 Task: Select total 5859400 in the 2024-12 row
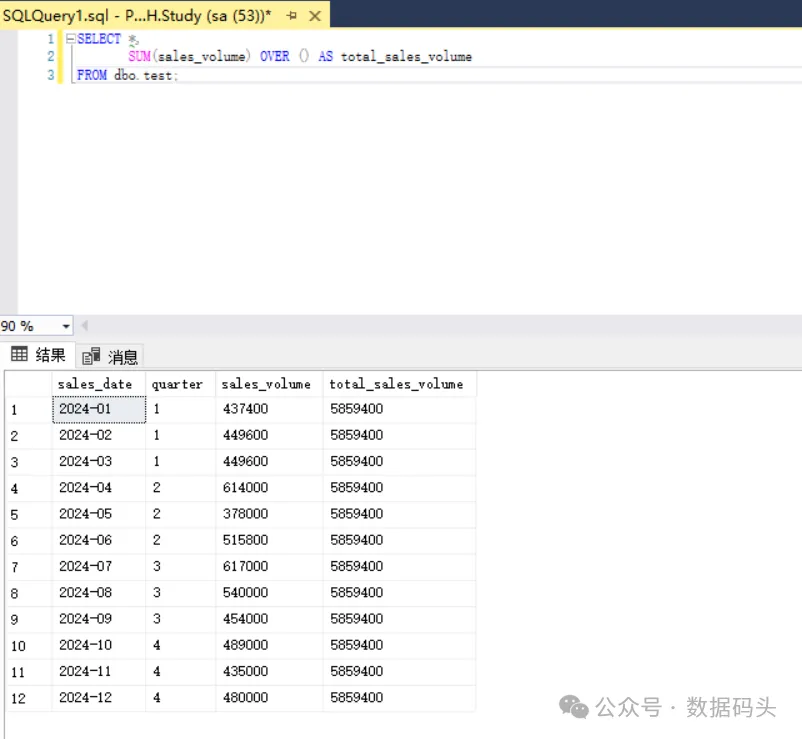tap(399, 698)
